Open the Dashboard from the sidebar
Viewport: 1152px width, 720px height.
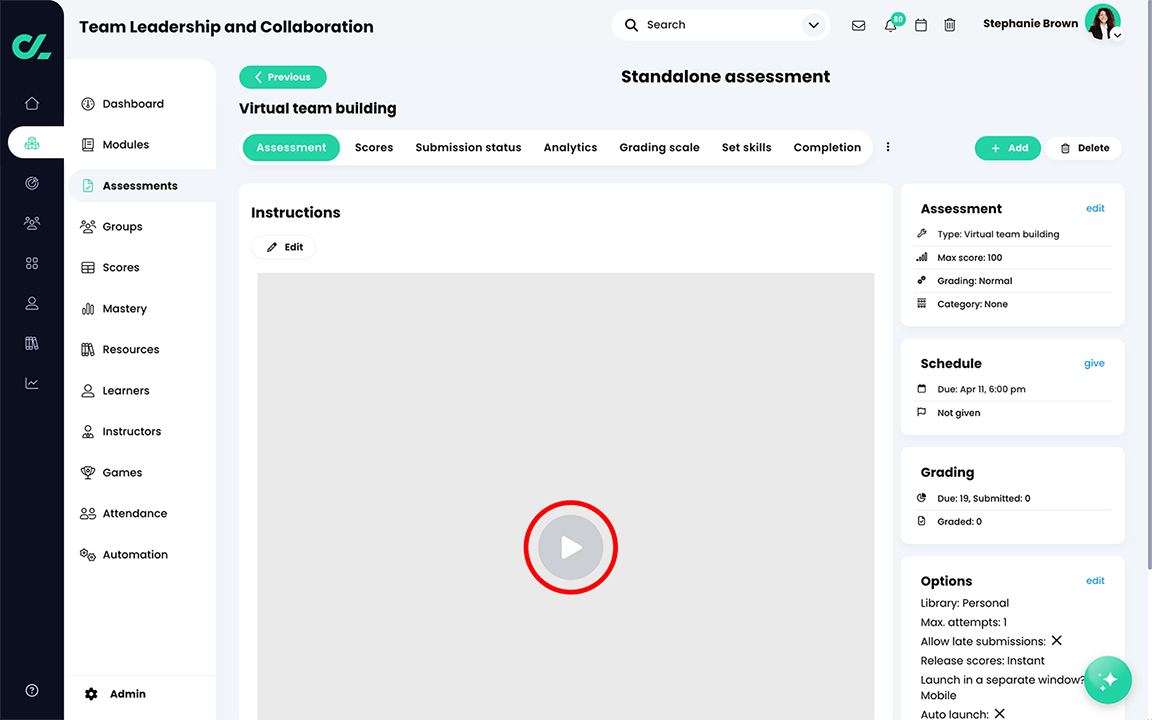point(131,103)
